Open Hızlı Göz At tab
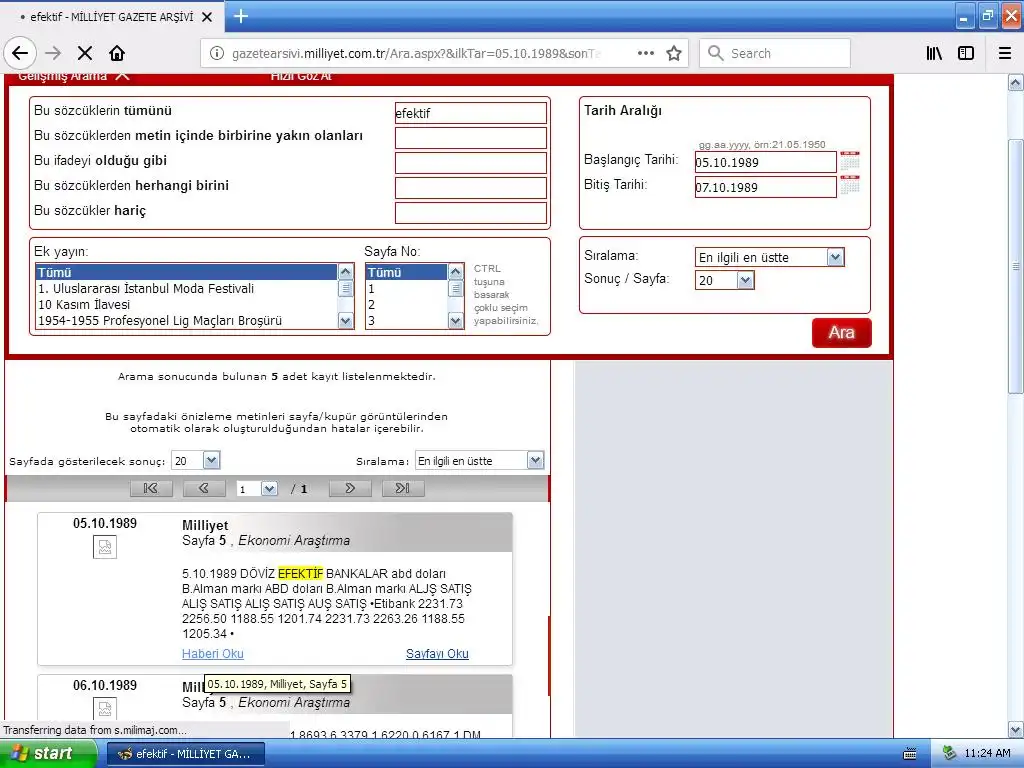Screen dimensions: 1024x768 (x=301, y=76)
